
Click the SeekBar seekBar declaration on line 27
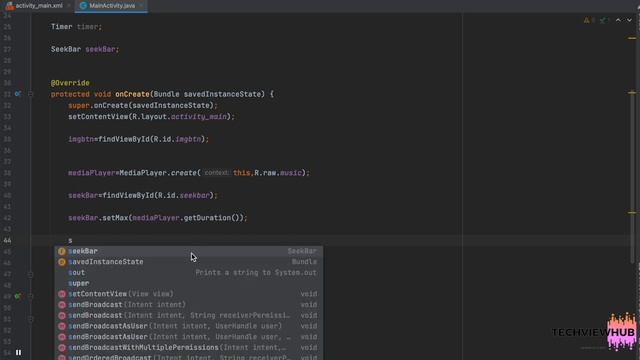click(x=85, y=49)
